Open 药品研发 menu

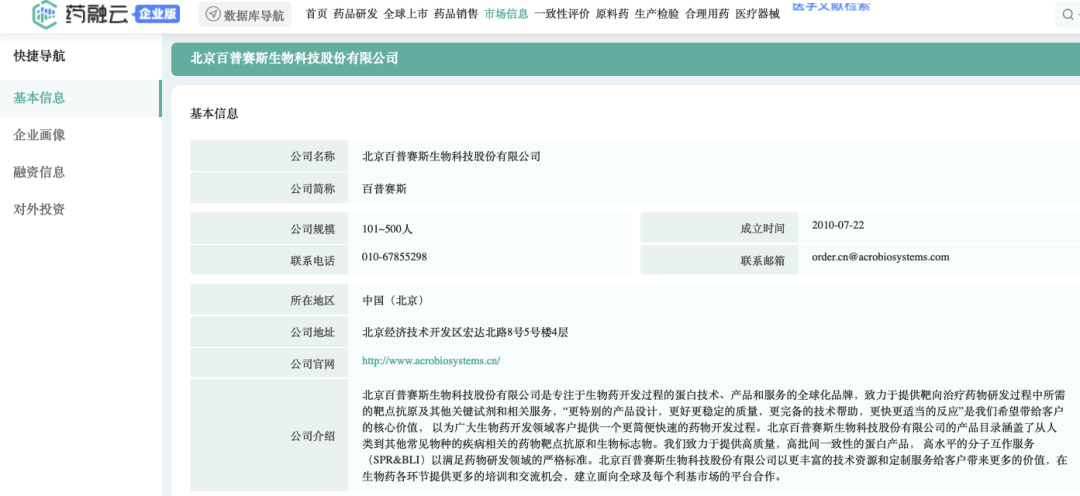[x=355, y=14]
